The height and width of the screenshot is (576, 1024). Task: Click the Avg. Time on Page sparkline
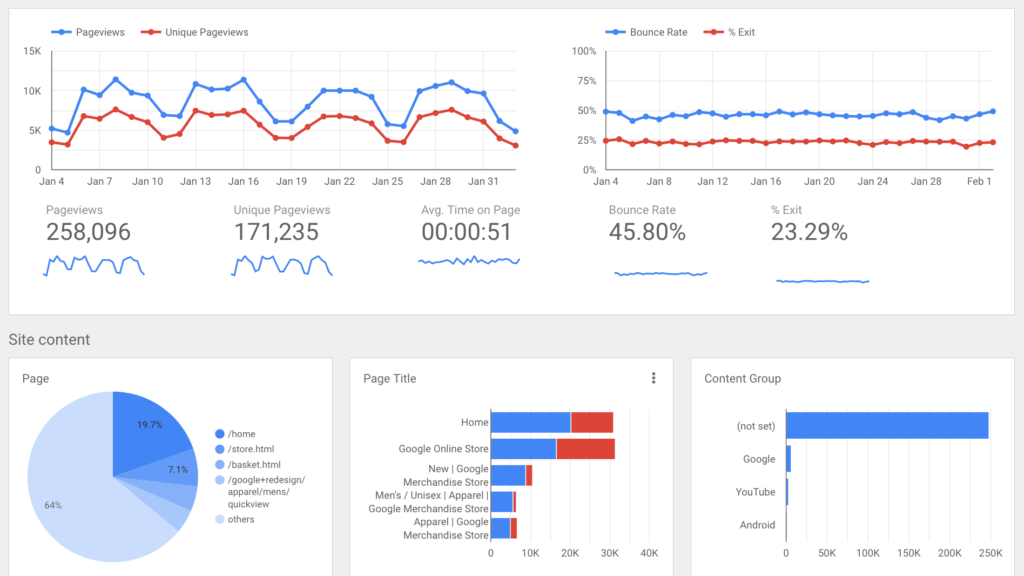point(469,262)
